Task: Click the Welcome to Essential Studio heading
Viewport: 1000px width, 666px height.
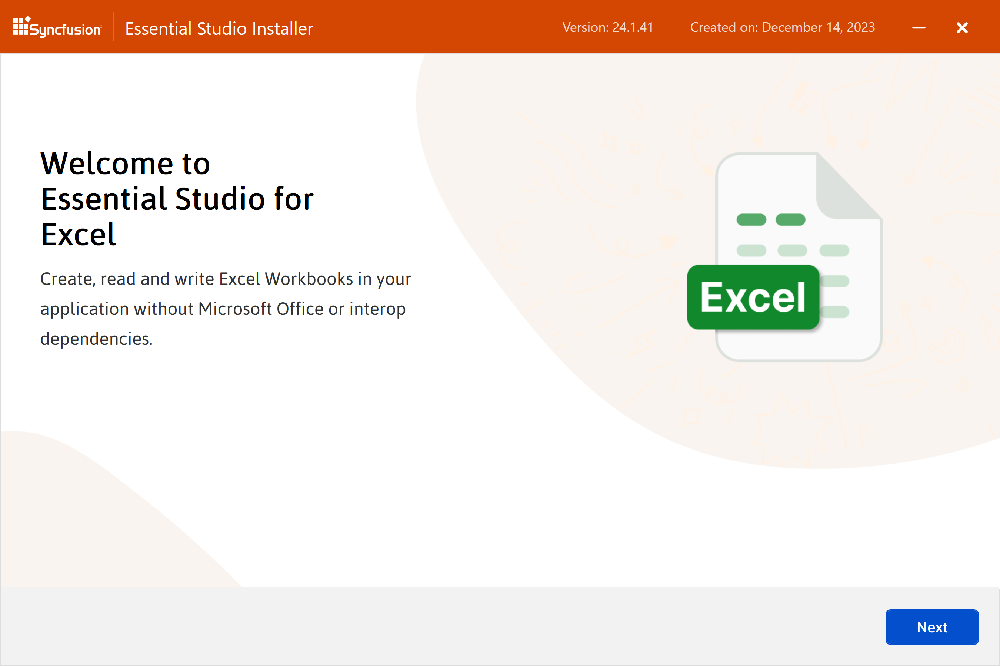Action: coord(177,181)
